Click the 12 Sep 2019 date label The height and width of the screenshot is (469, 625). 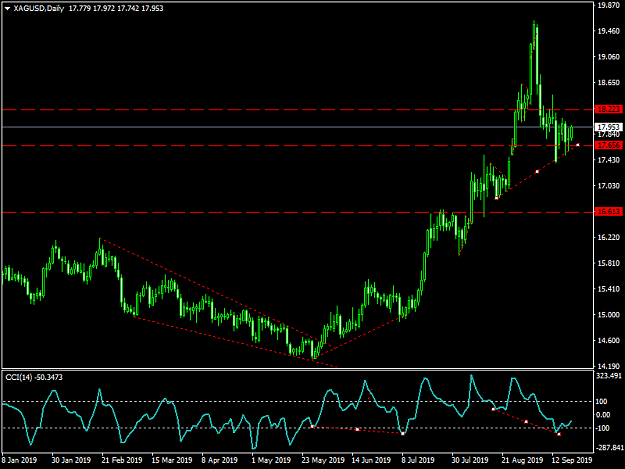(572, 460)
